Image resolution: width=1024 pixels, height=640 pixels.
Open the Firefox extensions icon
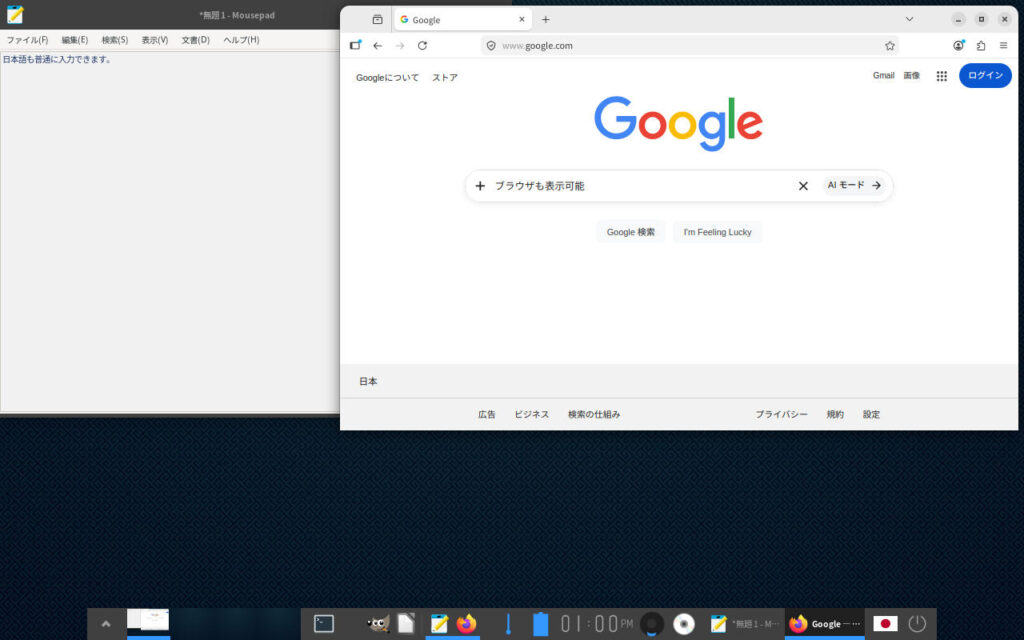coord(981,46)
